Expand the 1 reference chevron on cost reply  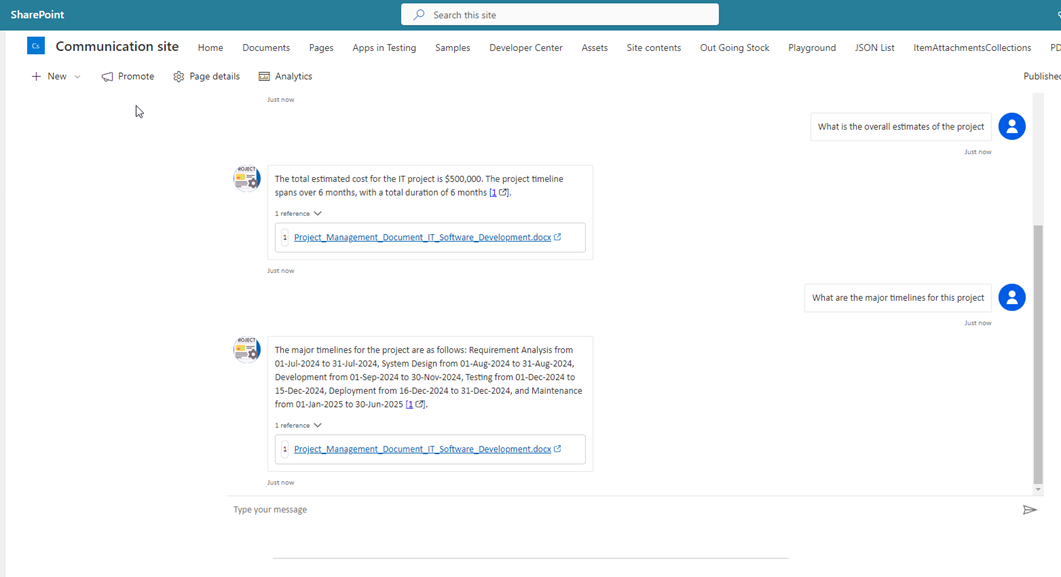(x=317, y=212)
